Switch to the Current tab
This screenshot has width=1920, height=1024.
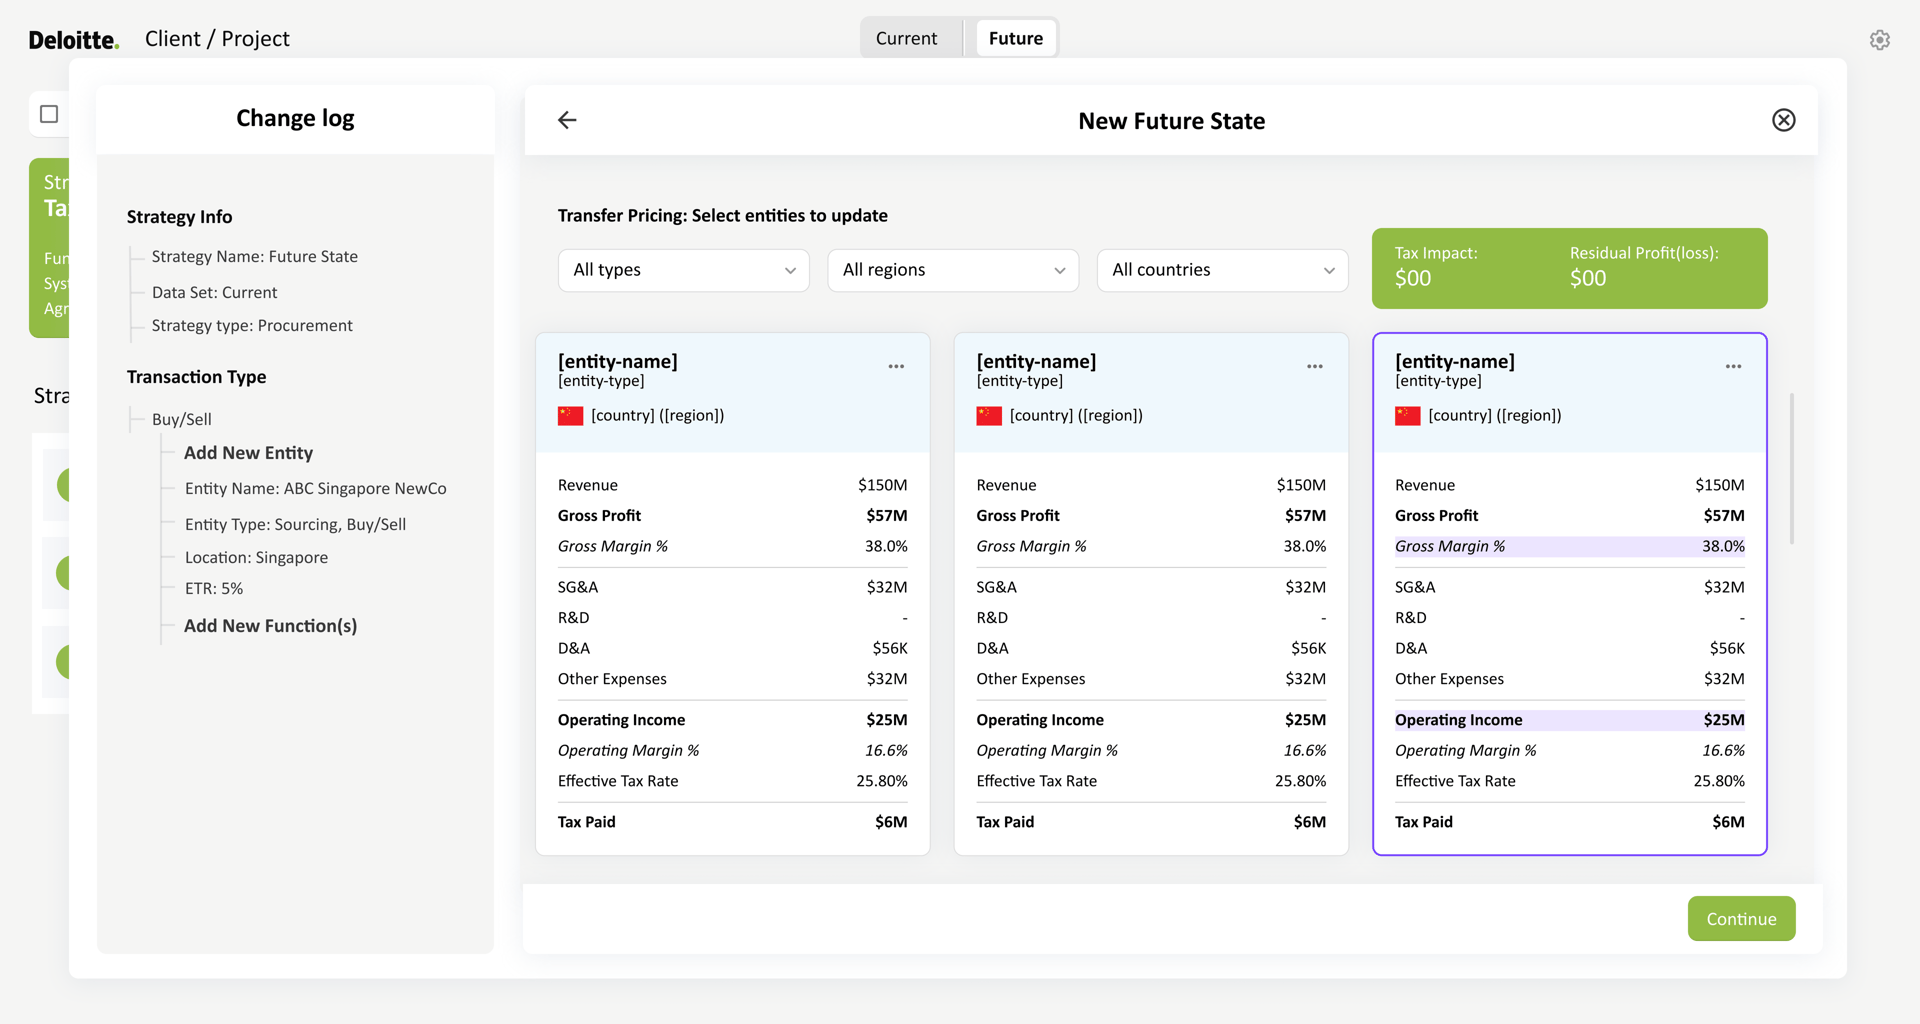906,38
